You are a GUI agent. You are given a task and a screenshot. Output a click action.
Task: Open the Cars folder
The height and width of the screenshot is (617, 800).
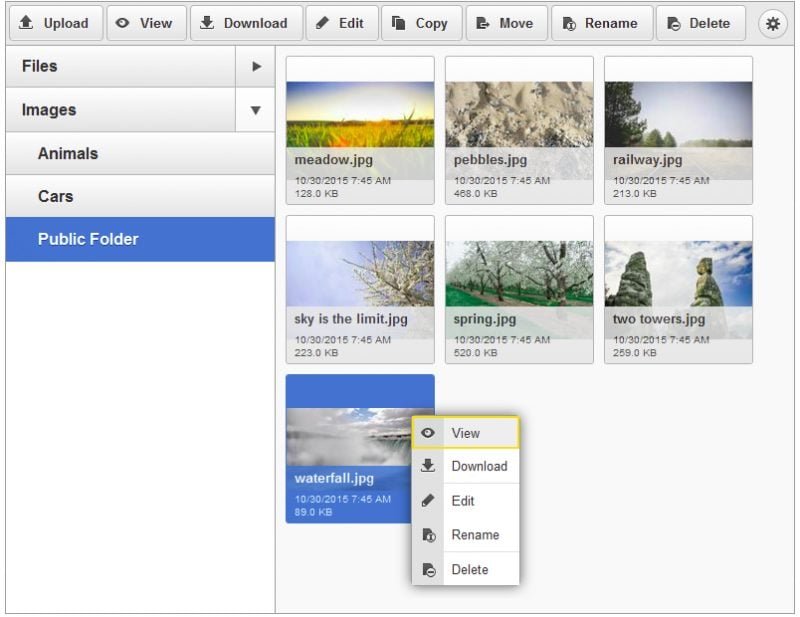[140, 196]
